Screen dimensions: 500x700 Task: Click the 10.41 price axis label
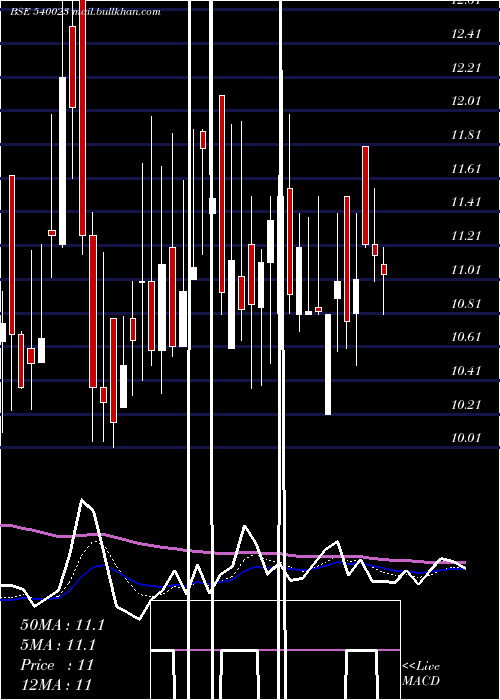point(466,371)
